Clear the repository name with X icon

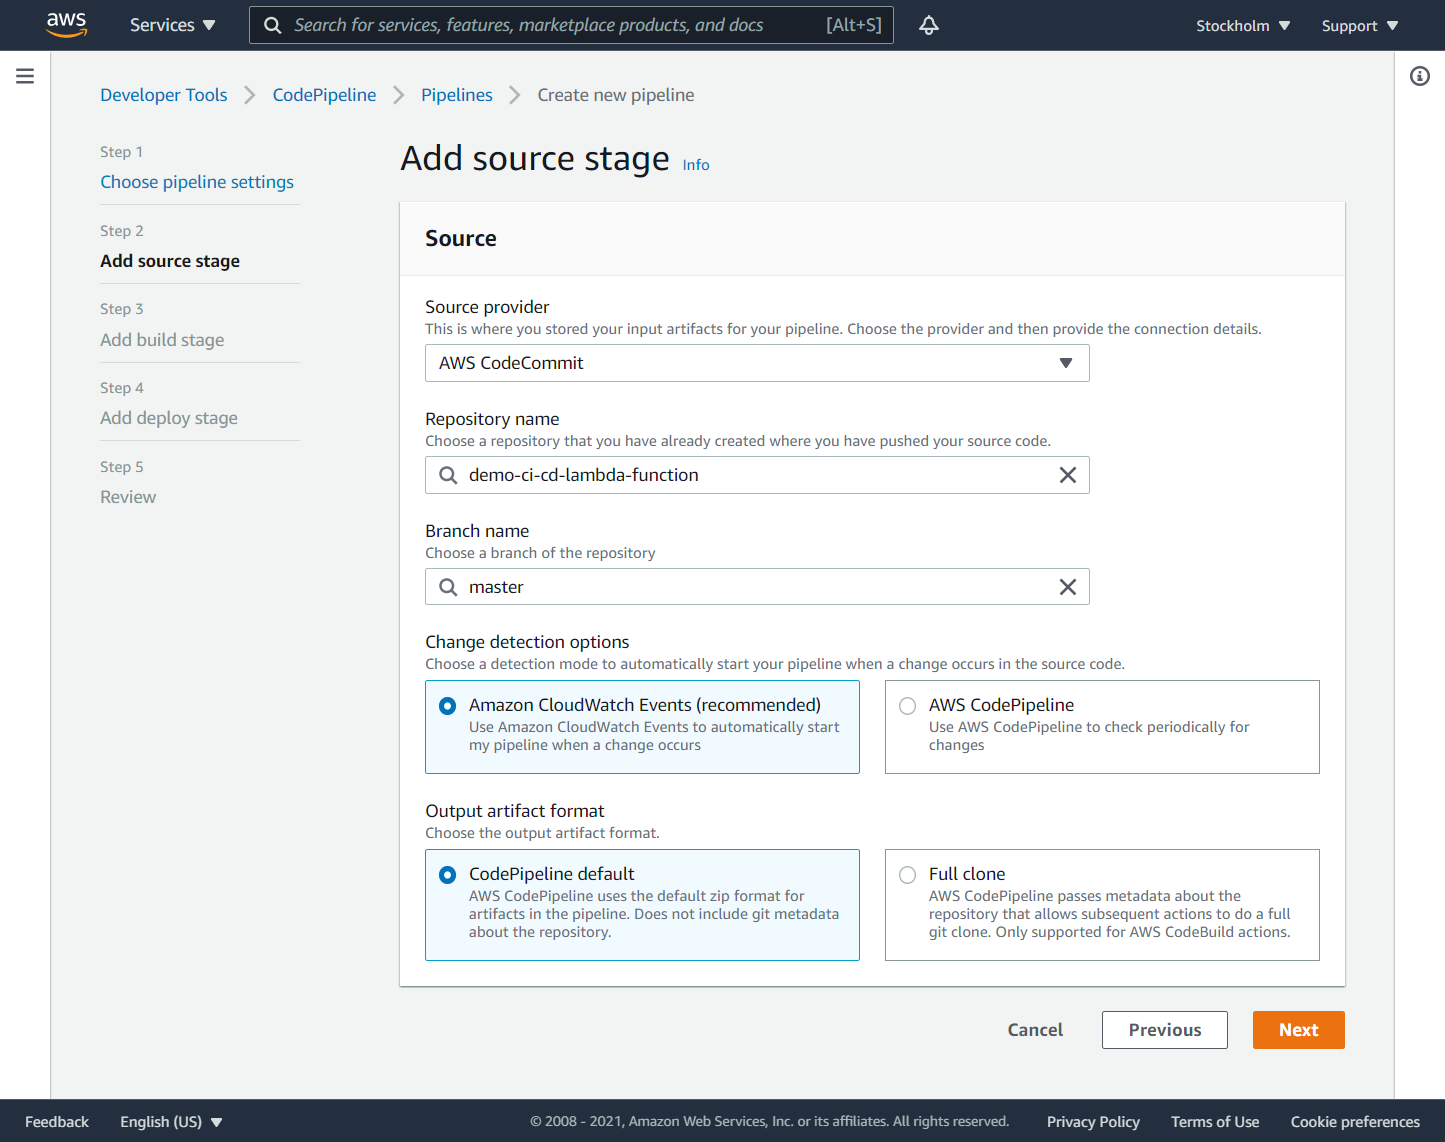pyautogui.click(x=1068, y=475)
